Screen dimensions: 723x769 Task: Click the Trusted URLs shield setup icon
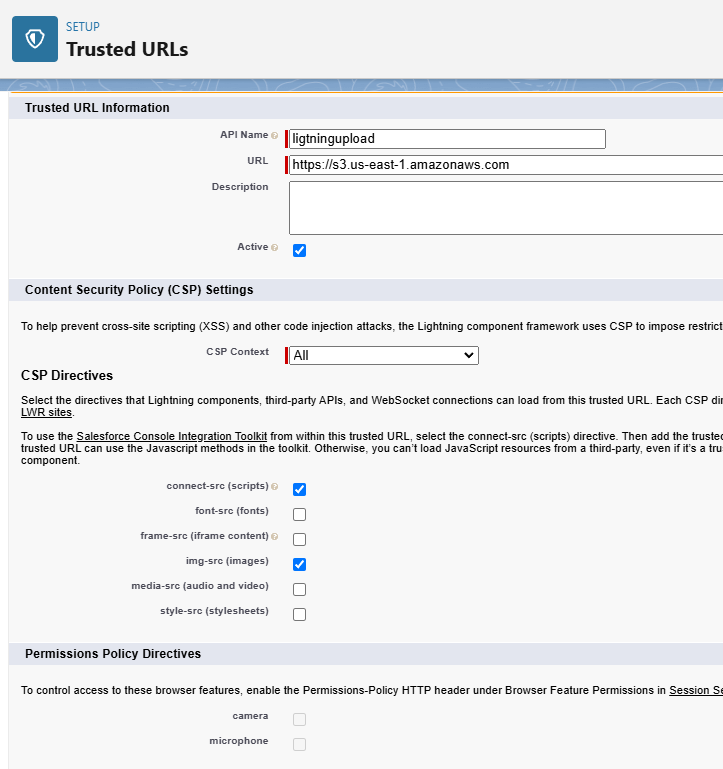tap(35, 39)
